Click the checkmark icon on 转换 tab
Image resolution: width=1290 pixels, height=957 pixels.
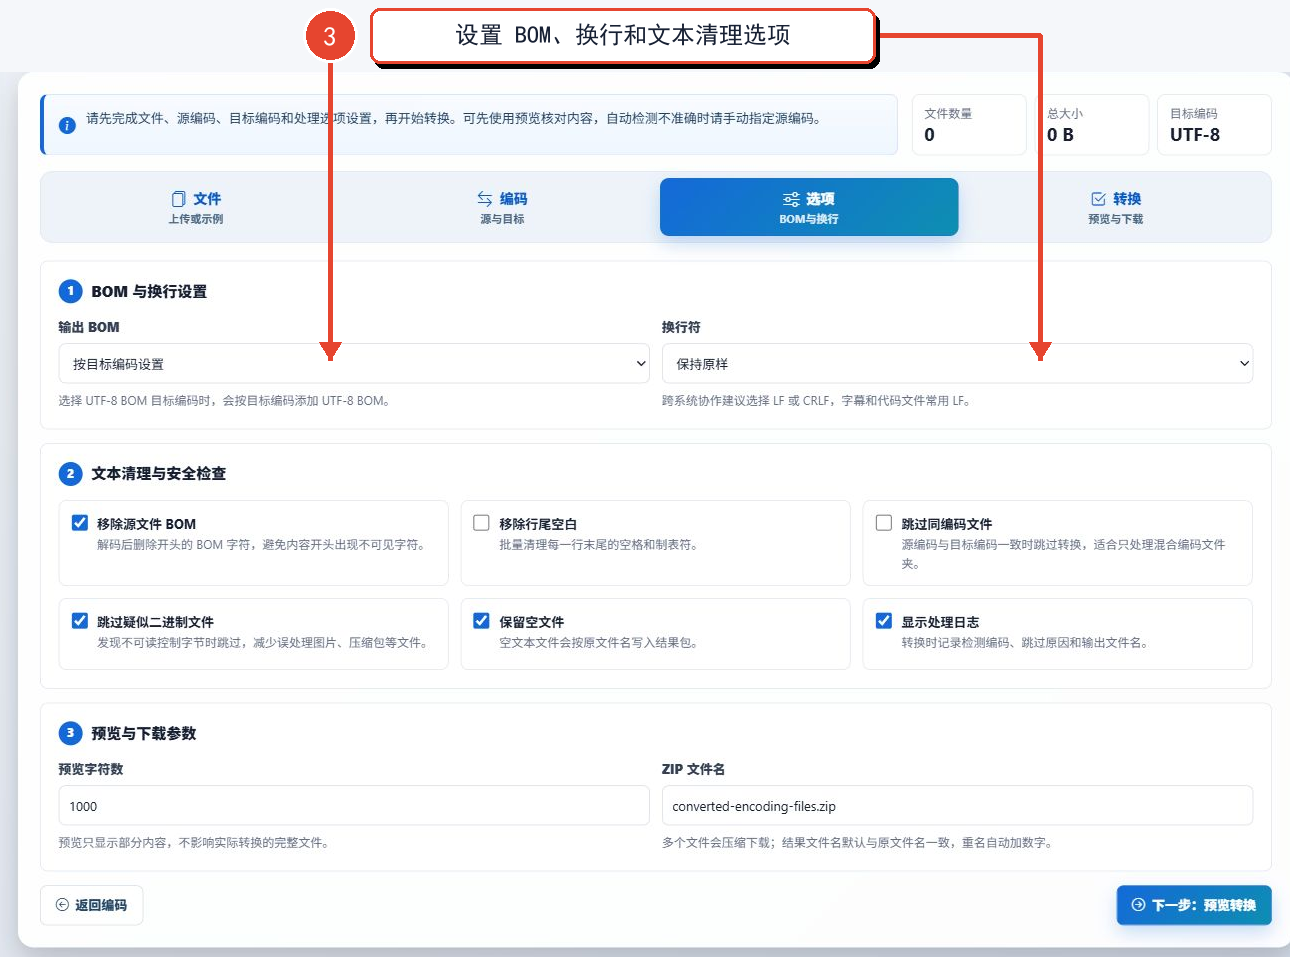[1098, 199]
